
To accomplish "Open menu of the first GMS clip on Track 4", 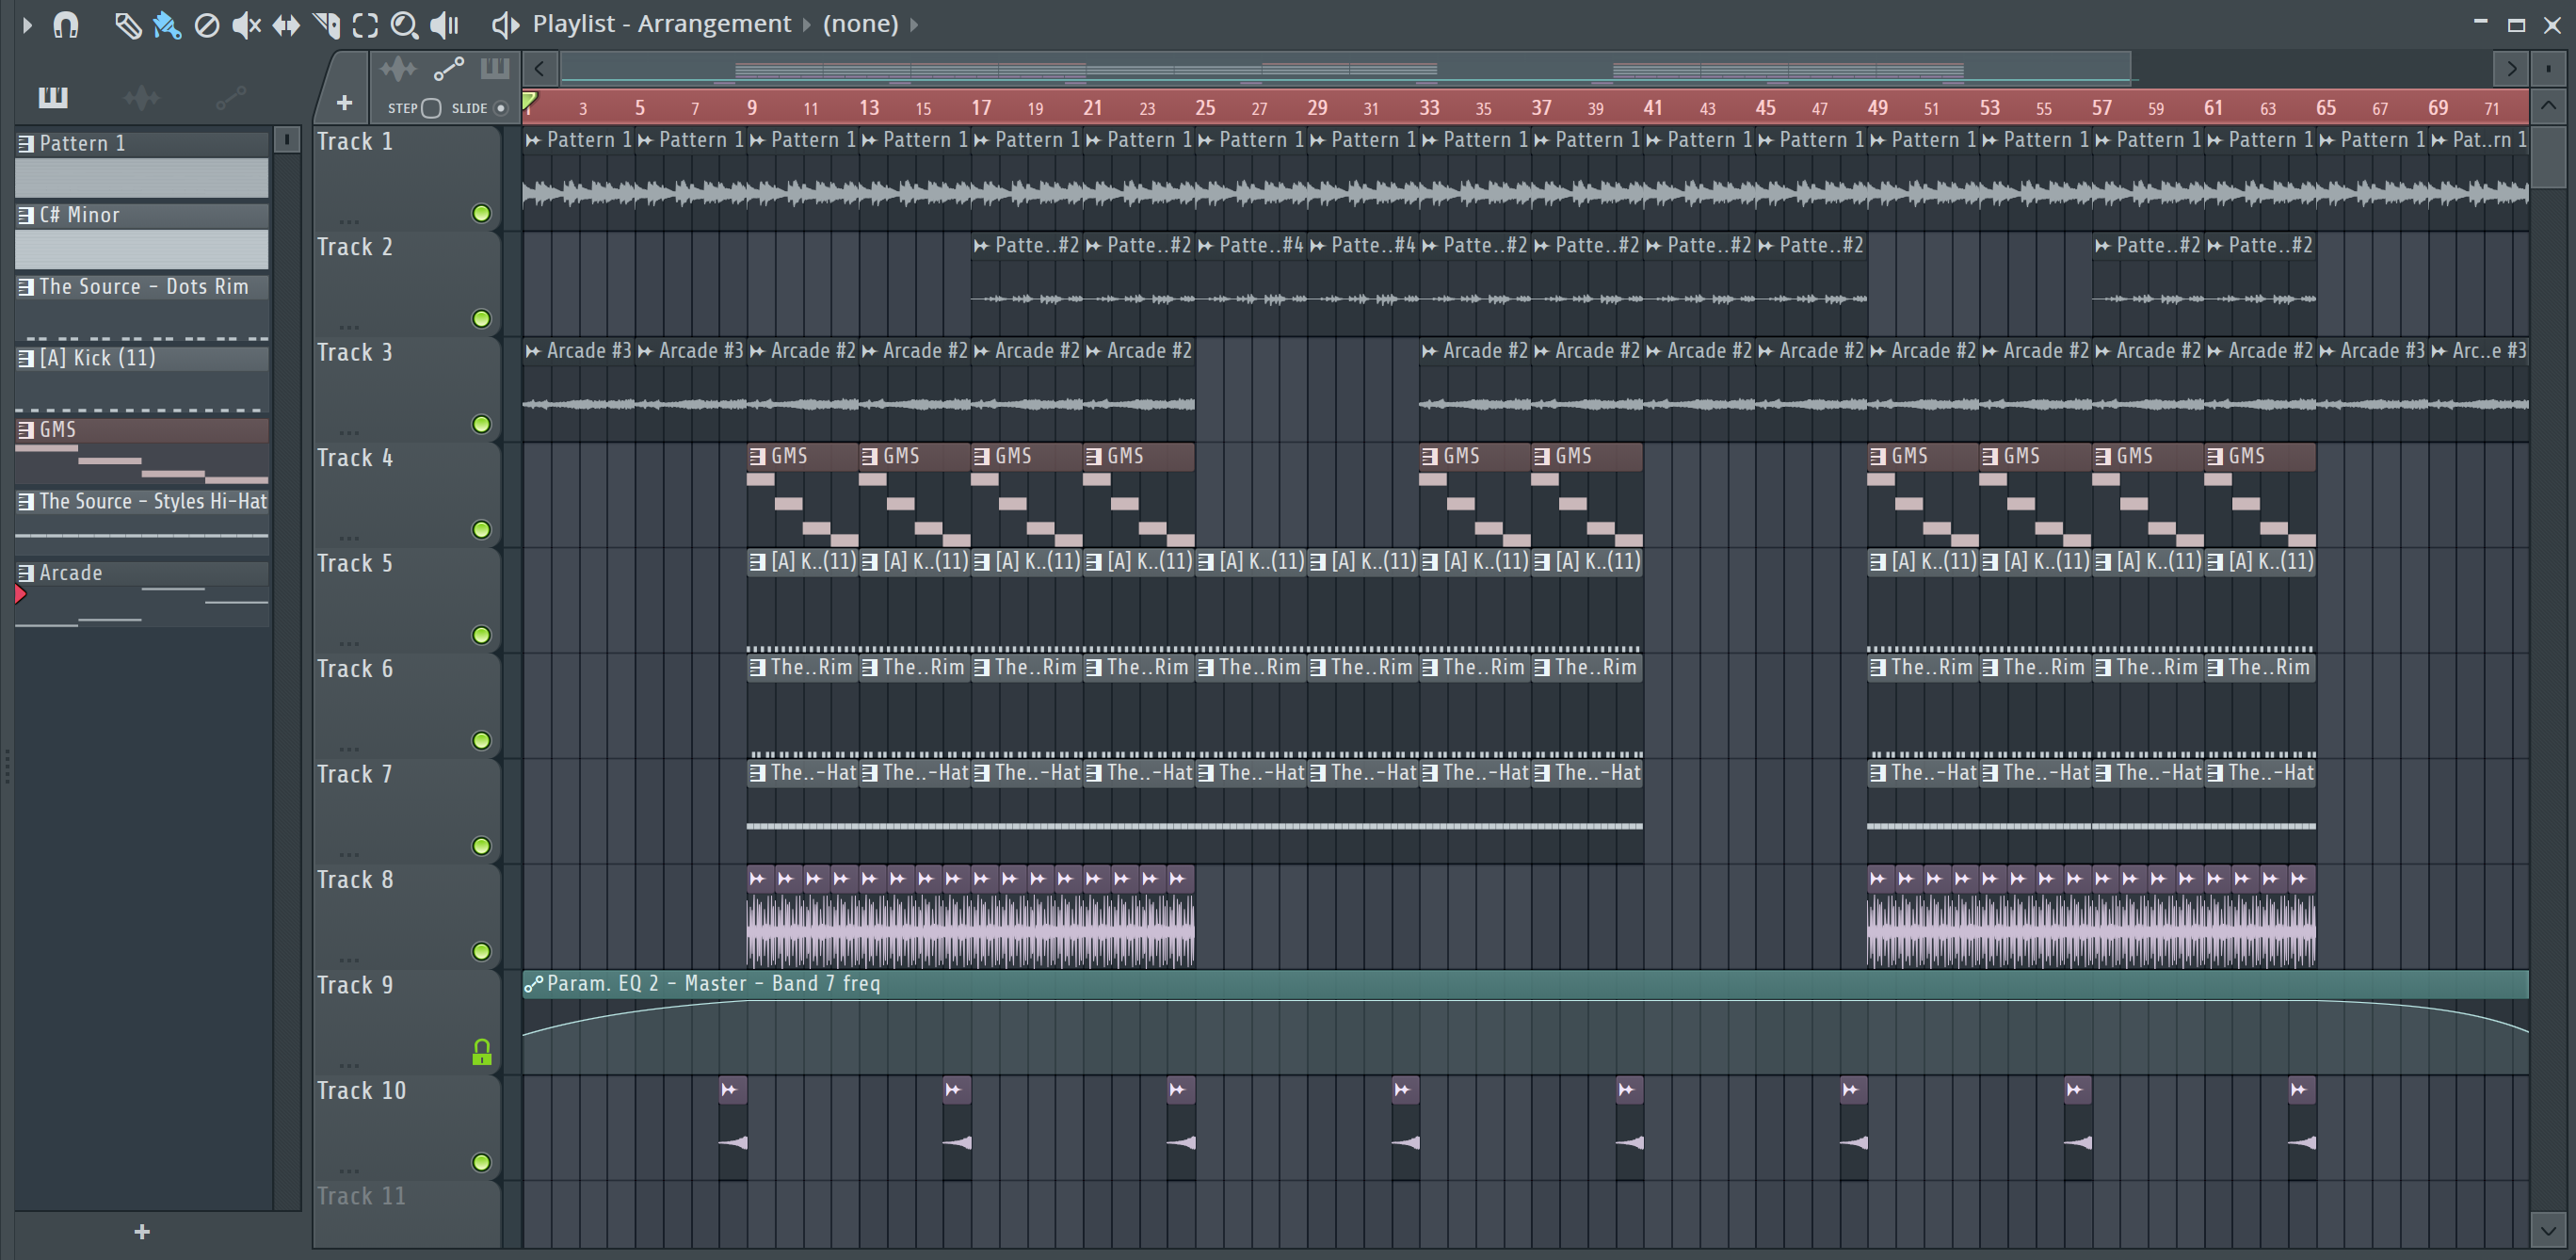I will pyautogui.click(x=758, y=456).
